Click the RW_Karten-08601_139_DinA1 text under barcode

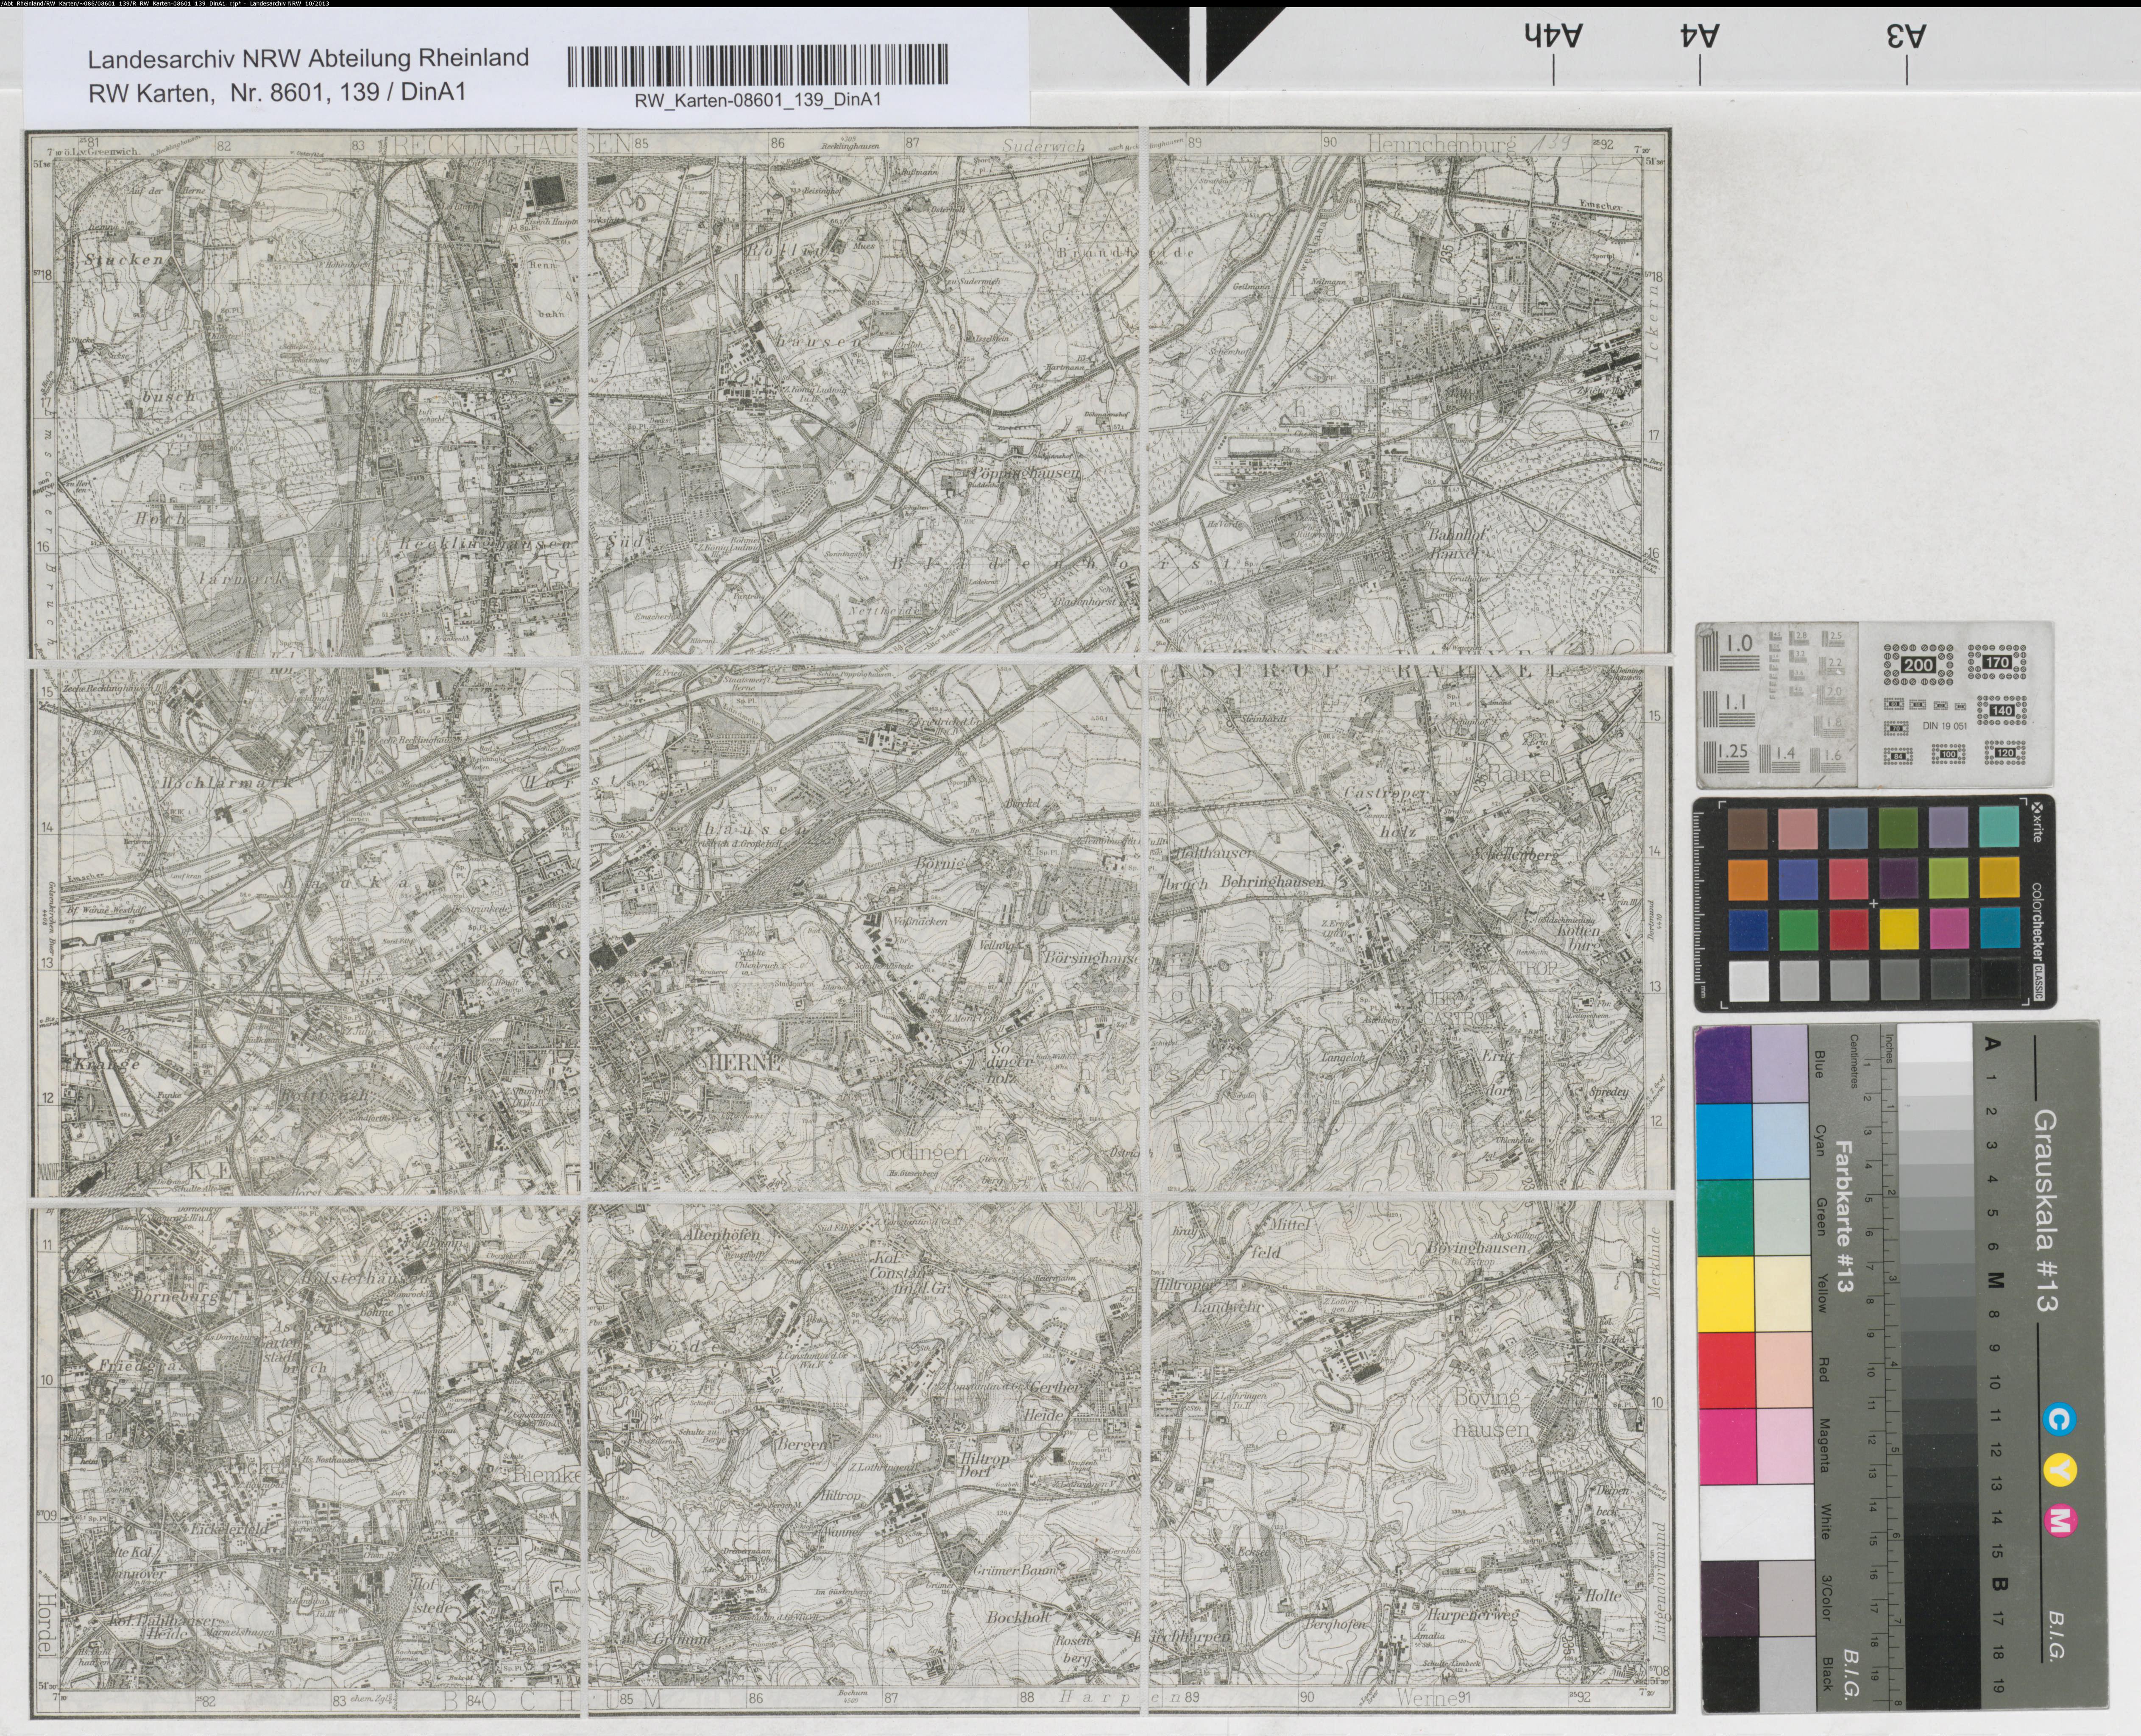757,100
